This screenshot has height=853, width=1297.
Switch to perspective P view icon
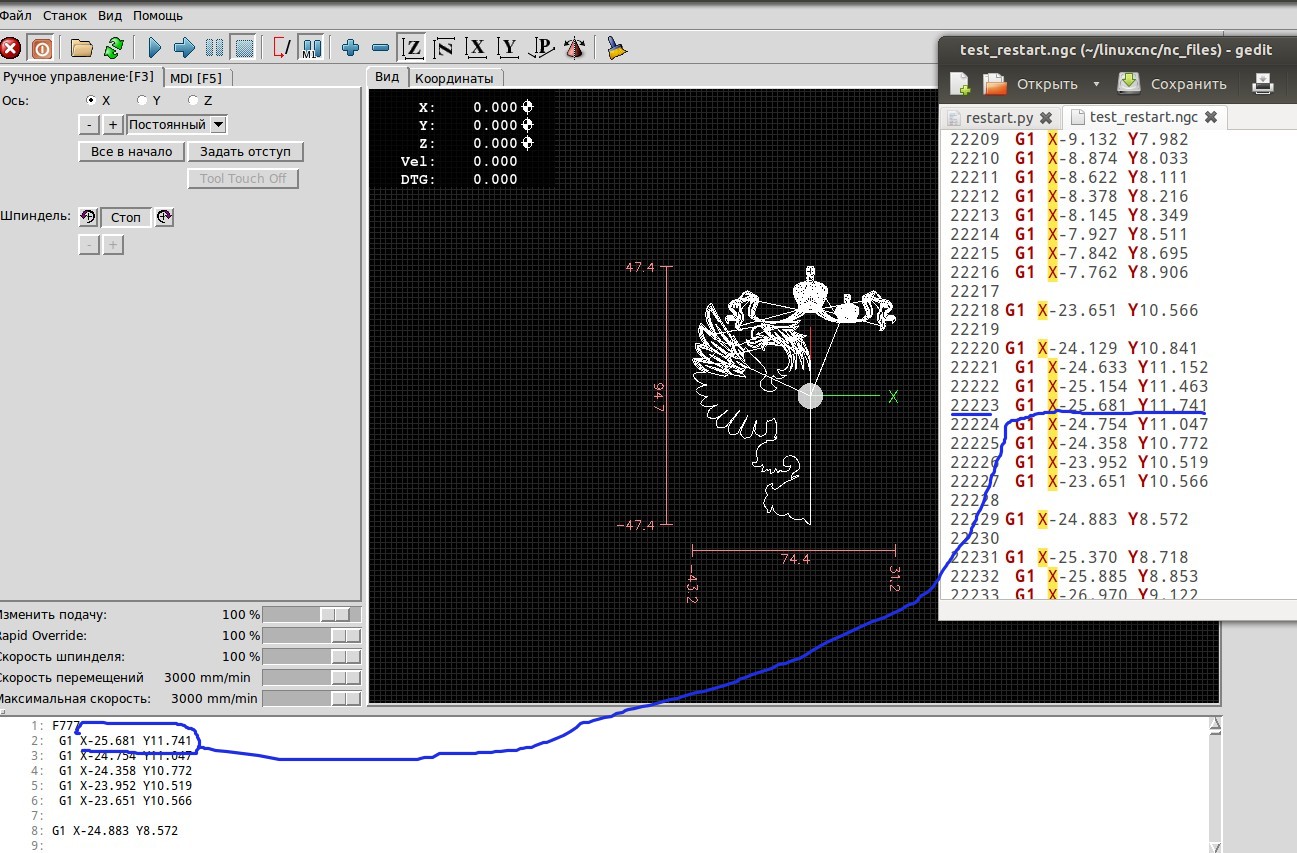pyautogui.click(x=542, y=47)
